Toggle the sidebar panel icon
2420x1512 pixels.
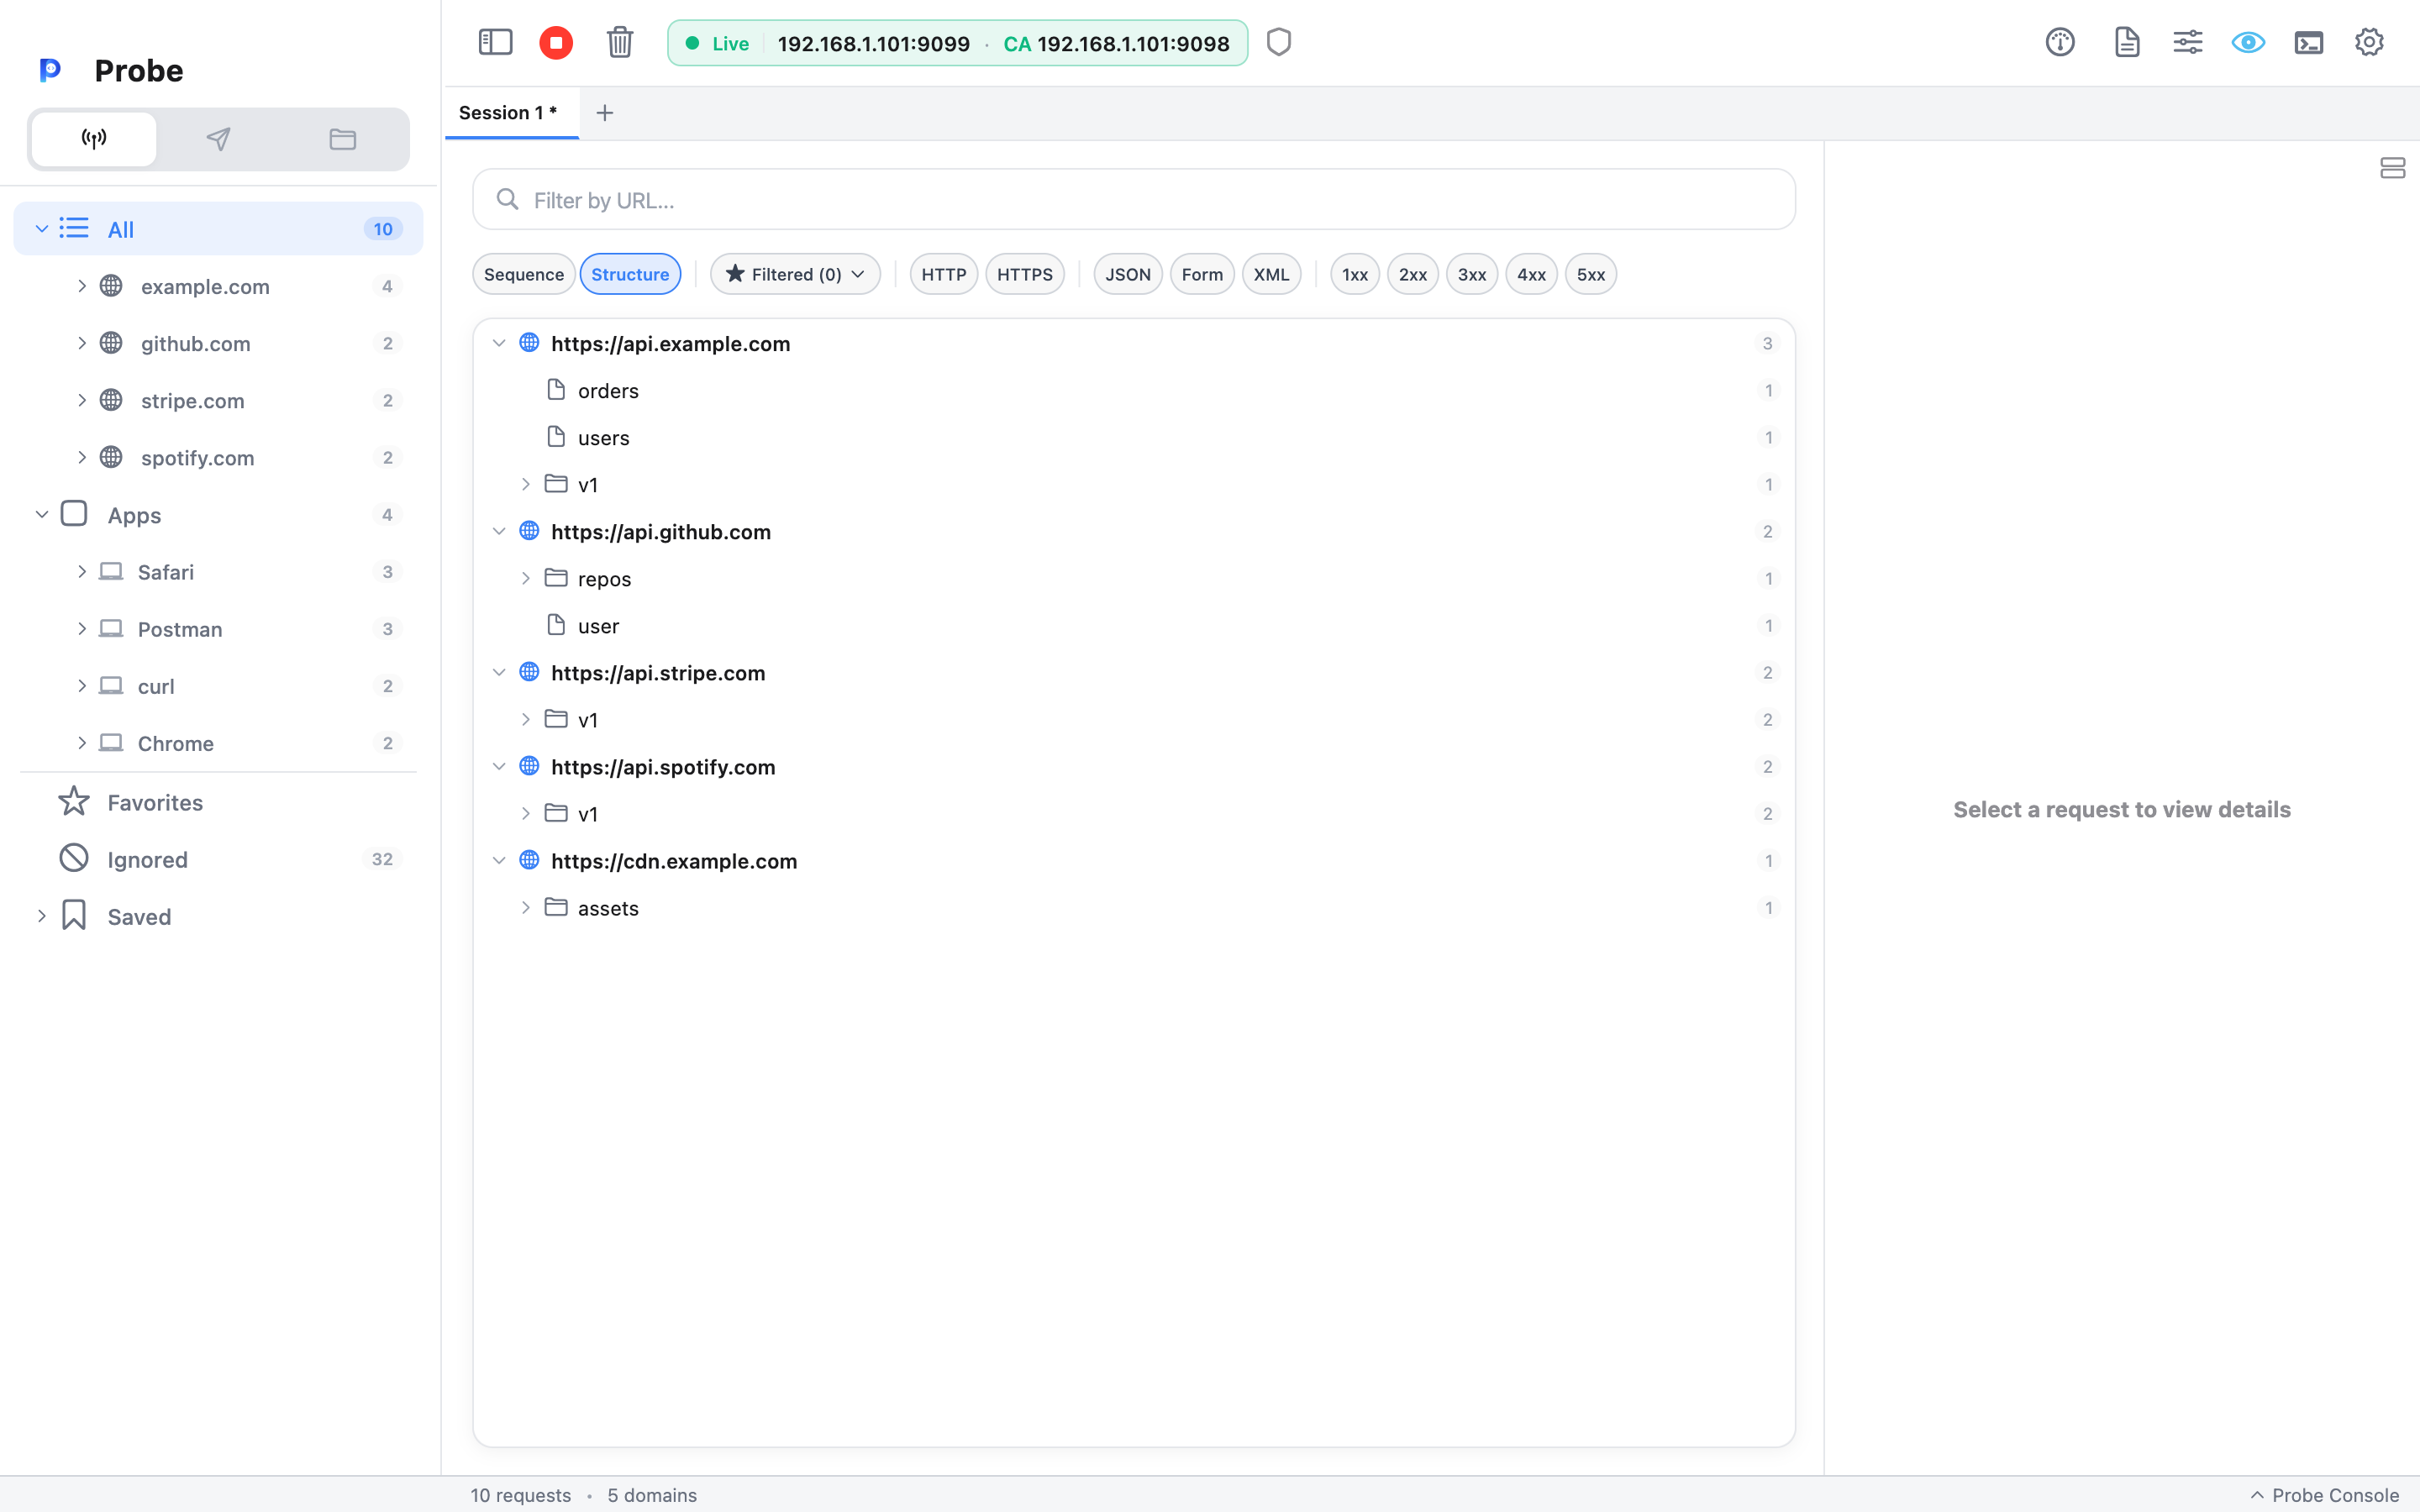point(495,42)
